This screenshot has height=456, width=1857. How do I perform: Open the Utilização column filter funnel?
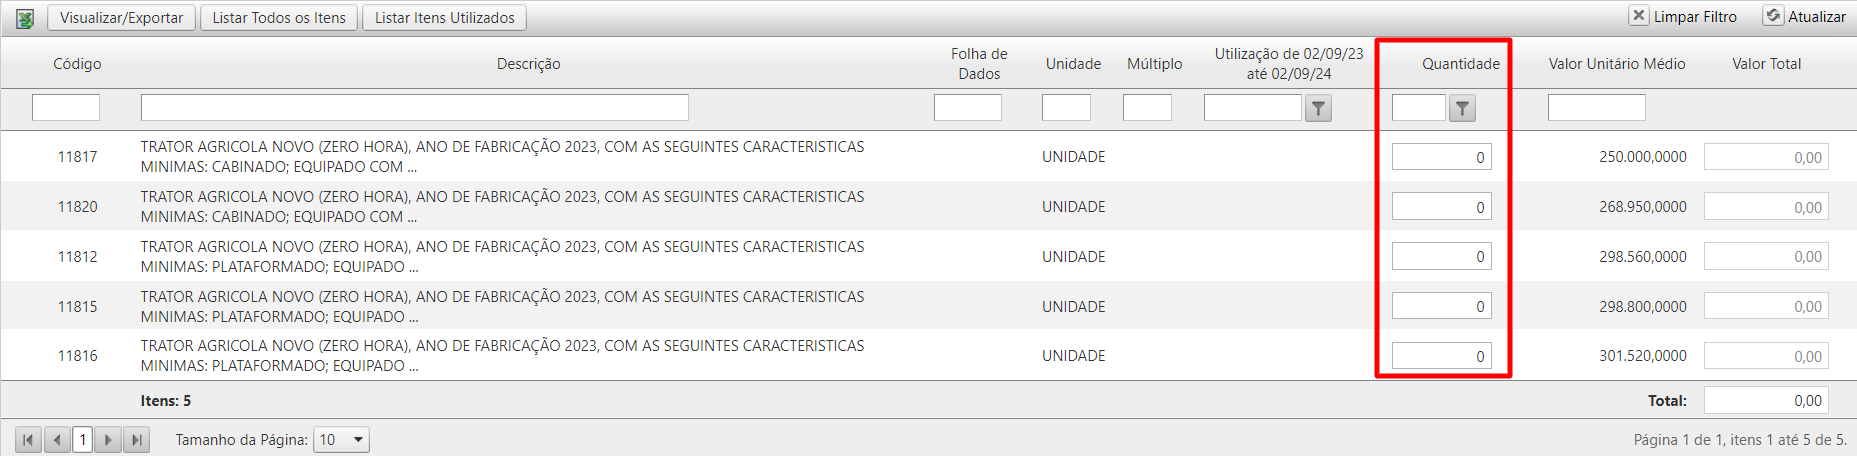[x=1318, y=108]
